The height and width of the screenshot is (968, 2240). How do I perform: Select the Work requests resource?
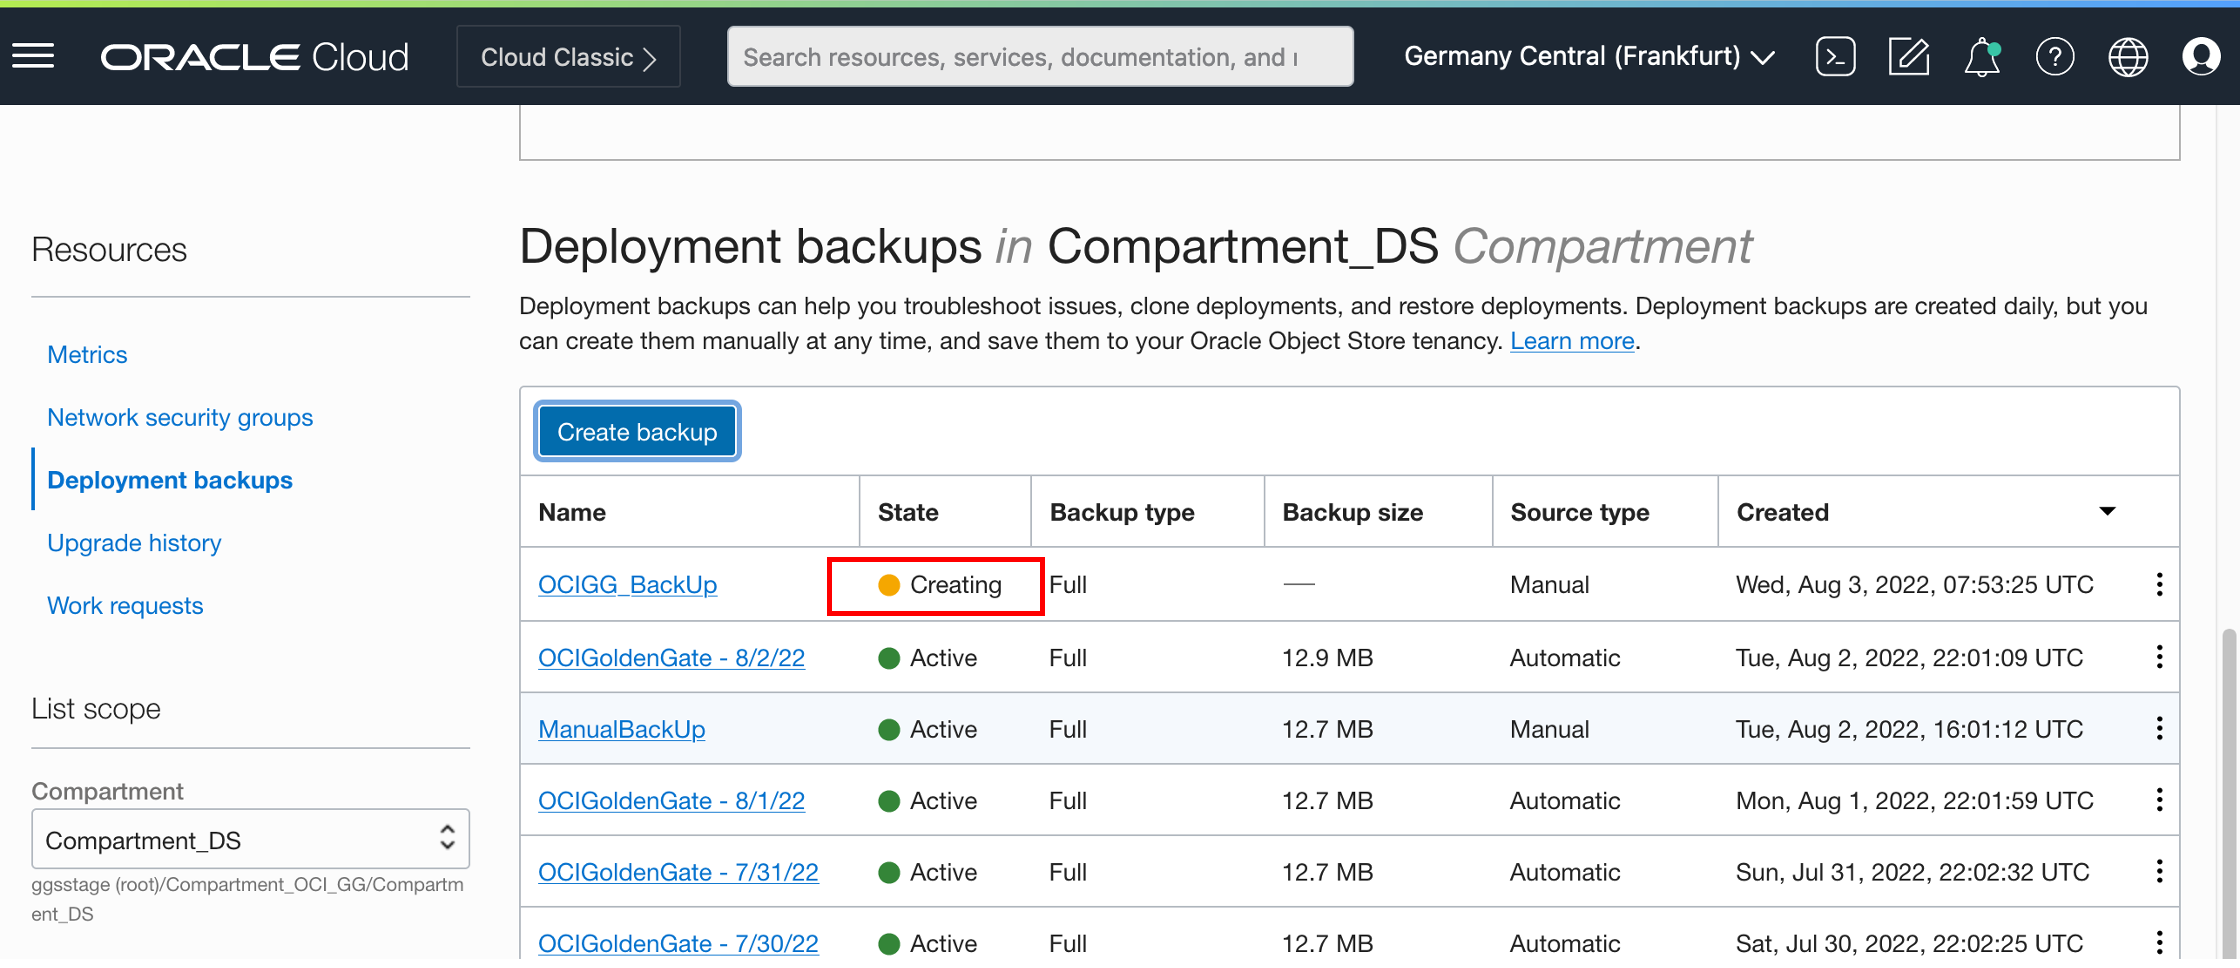125,605
